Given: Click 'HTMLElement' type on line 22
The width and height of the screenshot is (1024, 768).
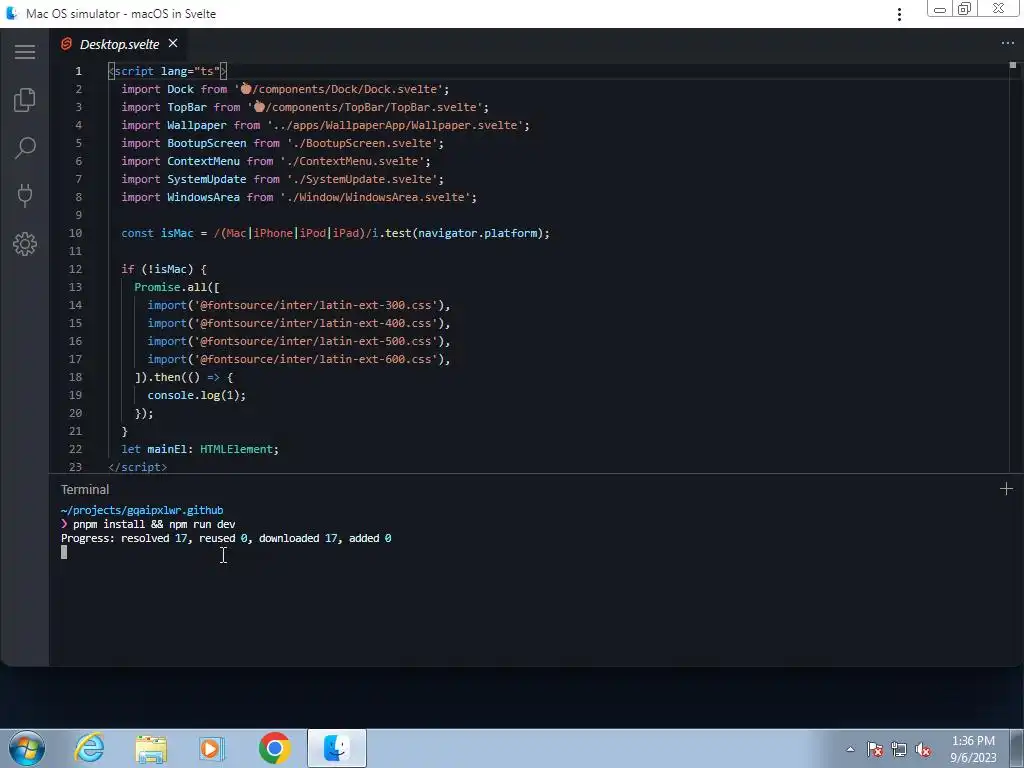Looking at the screenshot, I should pyautogui.click(x=236, y=449).
